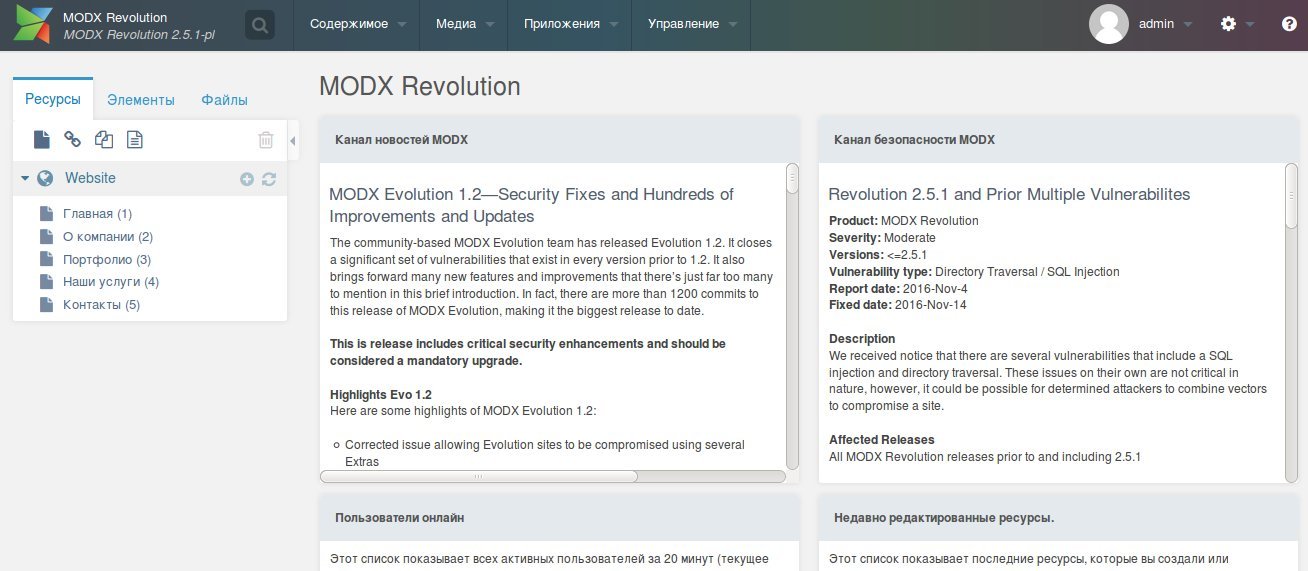The height and width of the screenshot is (571, 1308).
Task: Click the Канал новостей MODX panel header
Action: (x=559, y=140)
